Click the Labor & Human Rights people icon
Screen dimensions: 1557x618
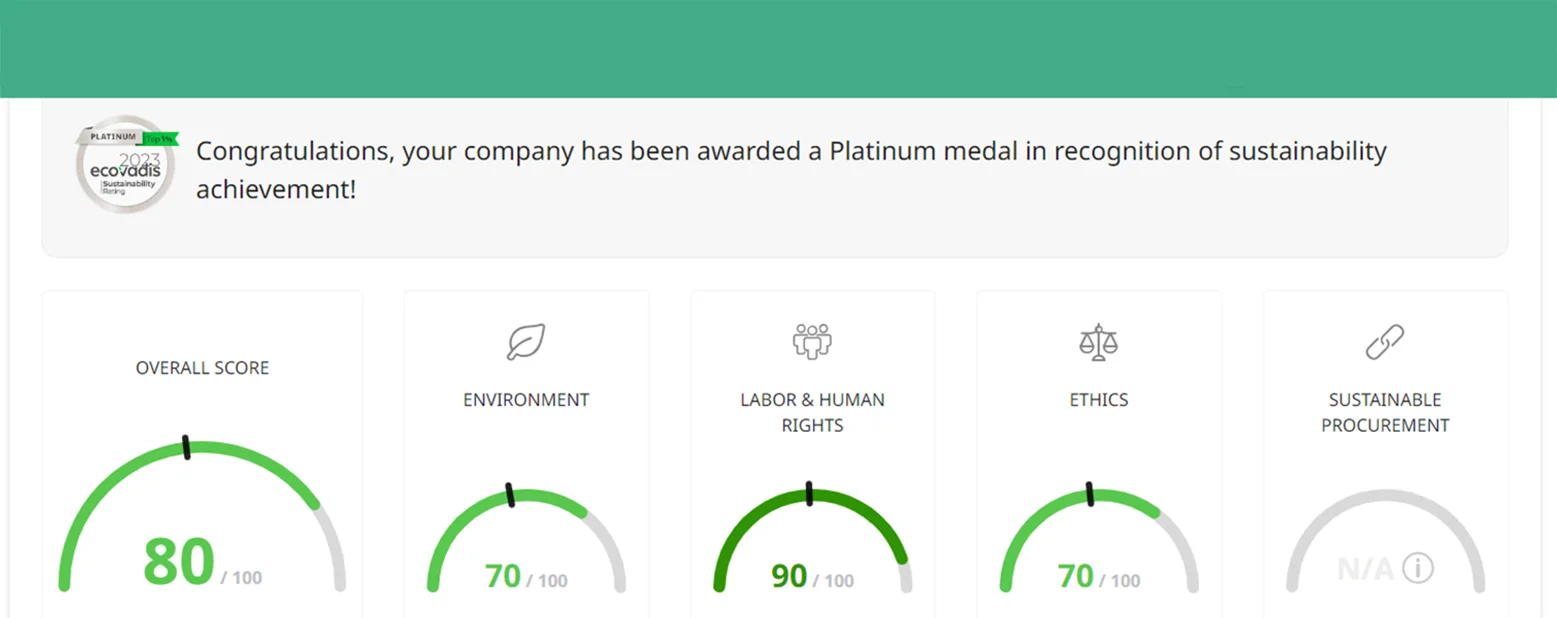pos(812,341)
